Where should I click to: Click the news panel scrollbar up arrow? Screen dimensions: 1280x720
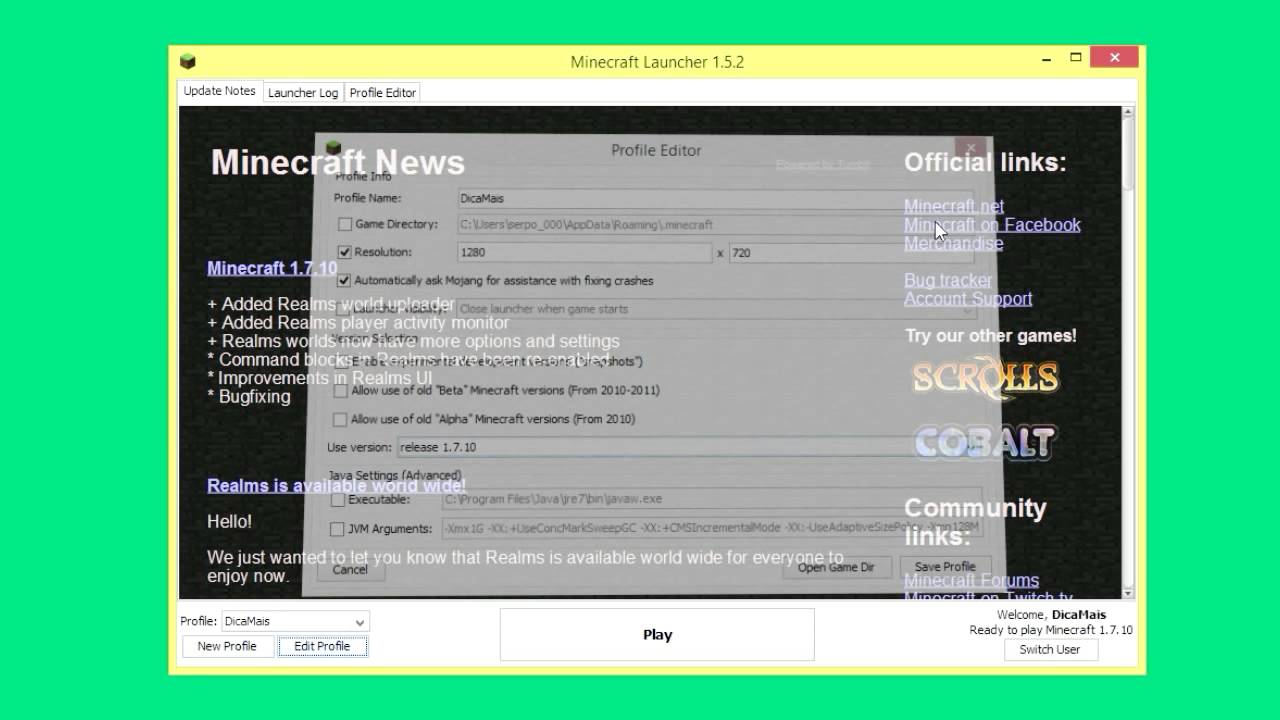(1128, 113)
